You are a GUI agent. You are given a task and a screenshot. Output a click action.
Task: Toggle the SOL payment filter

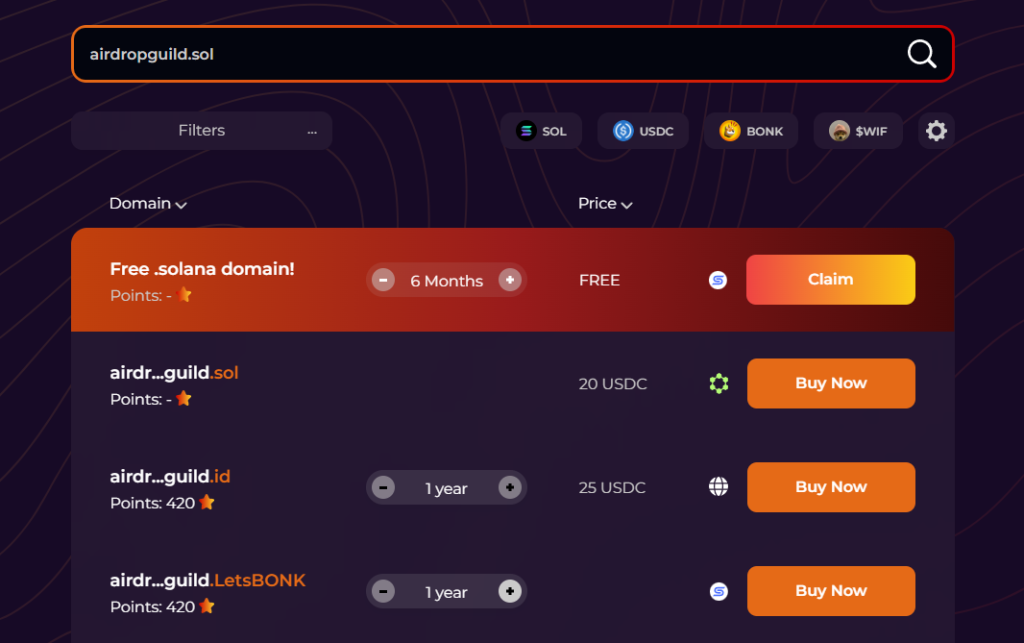pyautogui.click(x=541, y=130)
